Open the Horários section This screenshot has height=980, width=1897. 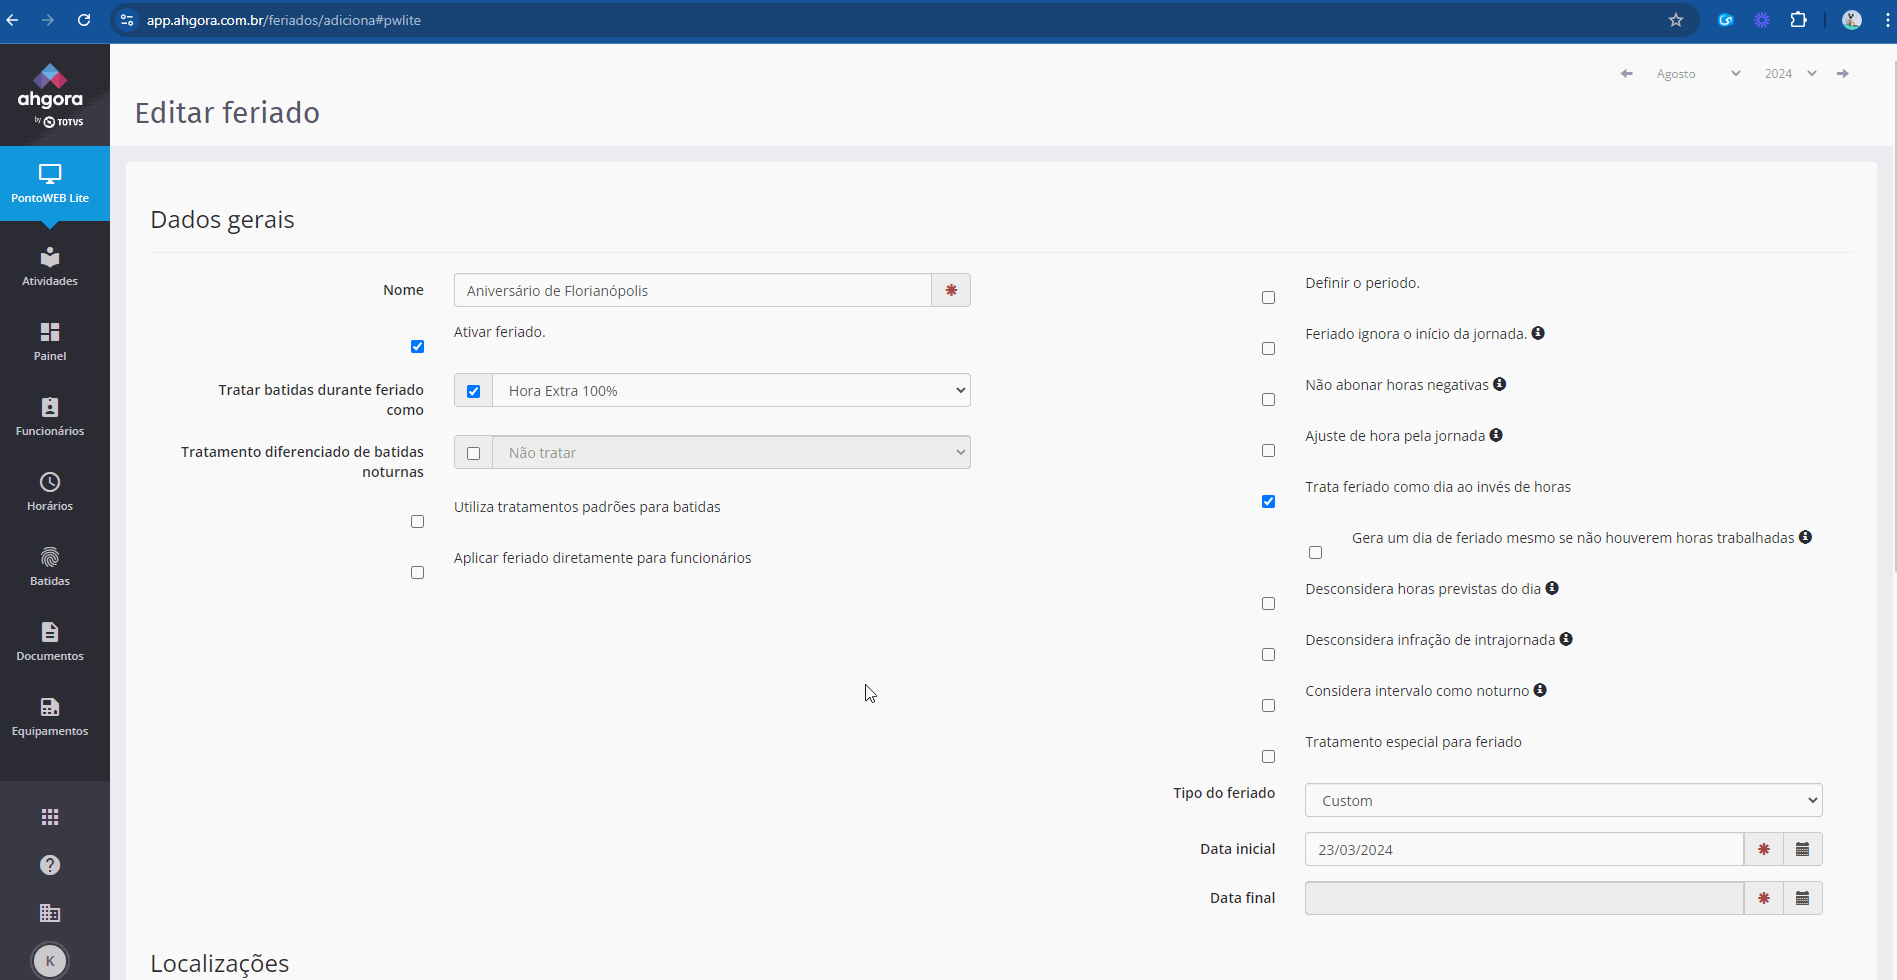(50, 492)
